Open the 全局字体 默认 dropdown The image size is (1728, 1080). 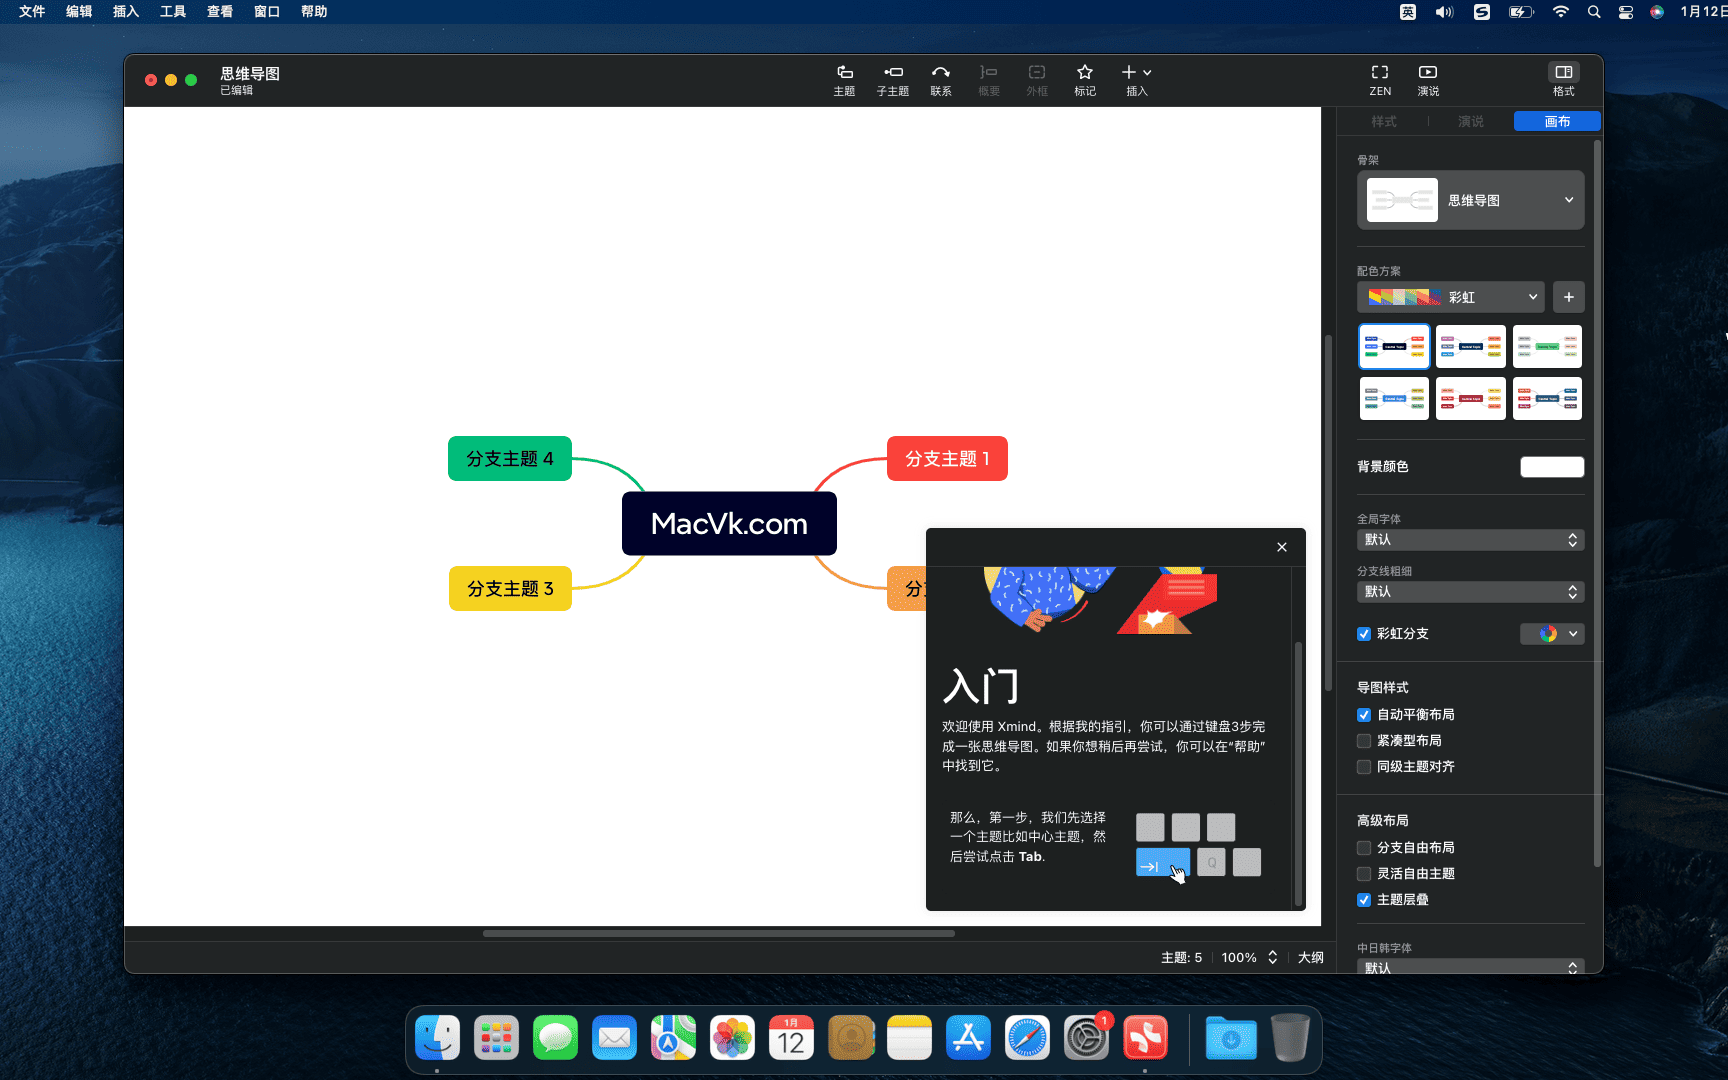point(1471,540)
